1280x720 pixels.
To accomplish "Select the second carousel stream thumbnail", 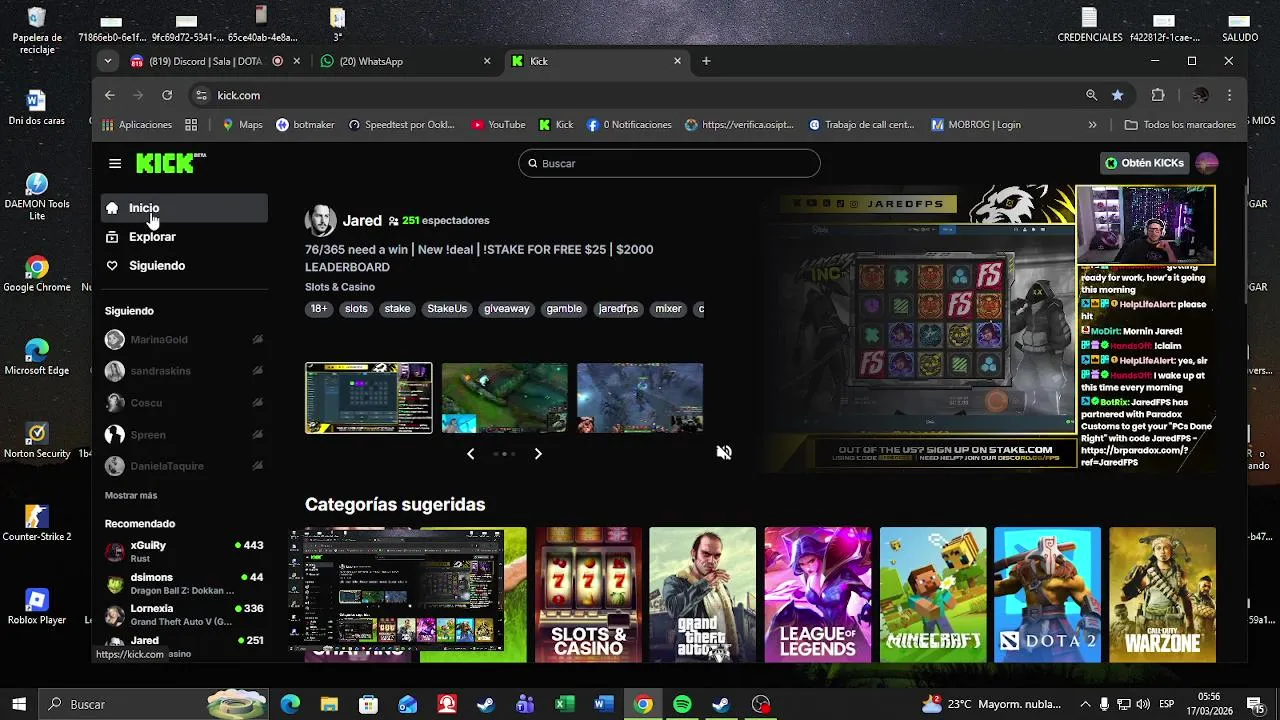I will [x=504, y=398].
